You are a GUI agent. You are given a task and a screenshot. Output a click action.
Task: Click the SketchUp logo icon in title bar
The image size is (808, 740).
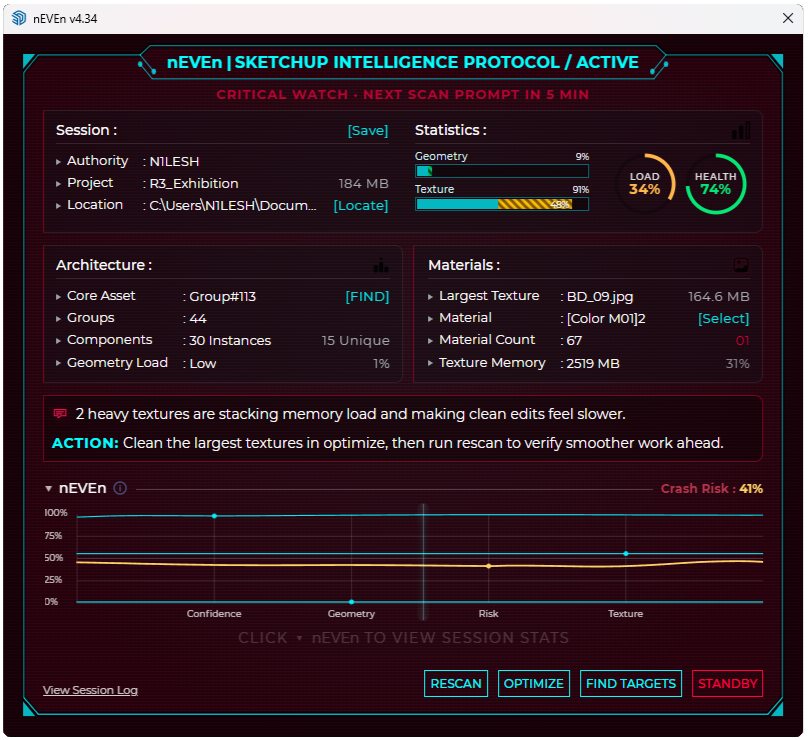point(19,18)
